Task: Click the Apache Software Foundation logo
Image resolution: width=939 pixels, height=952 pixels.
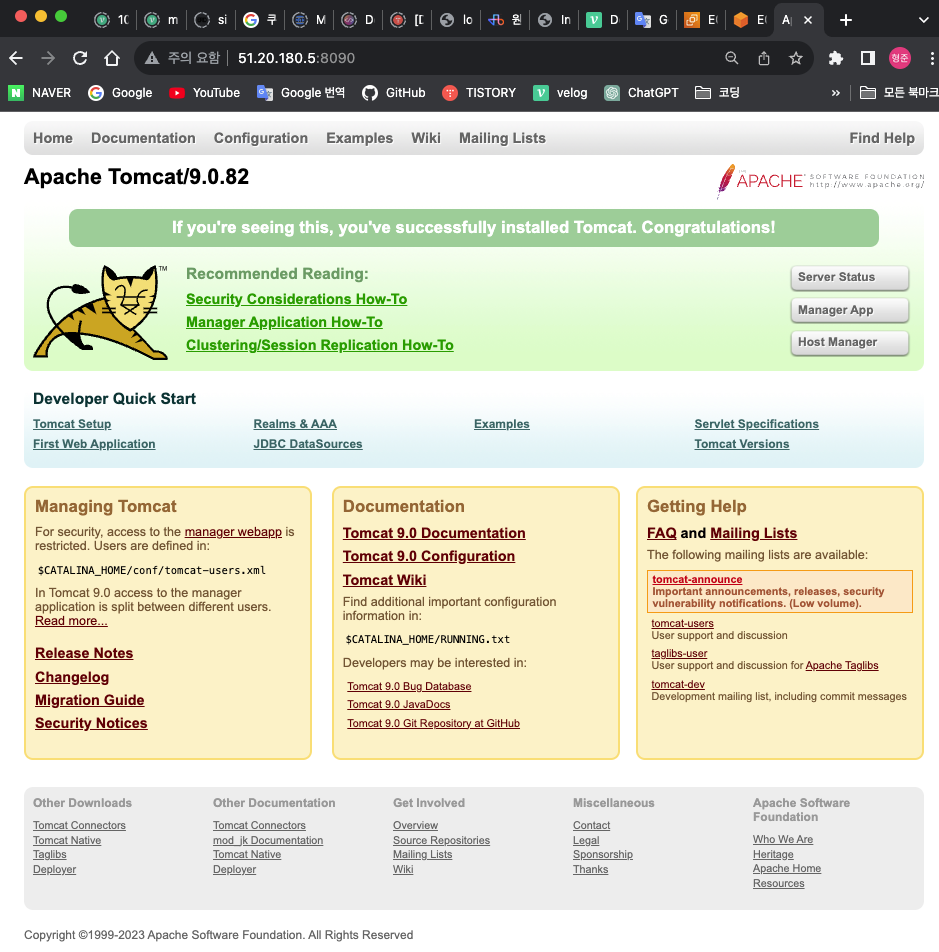Action: click(820, 180)
